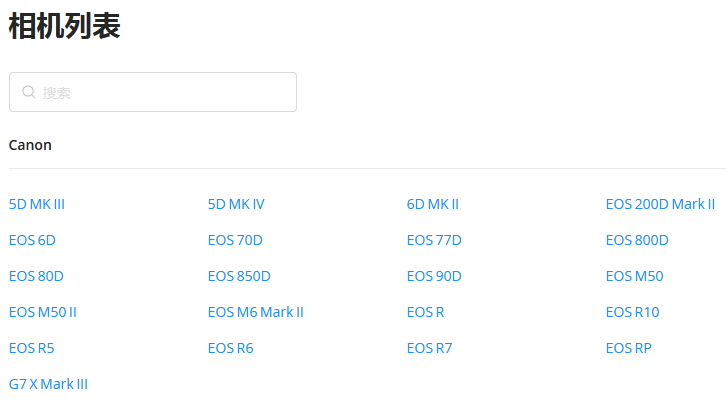Open the EOS R5 link

pos(31,348)
